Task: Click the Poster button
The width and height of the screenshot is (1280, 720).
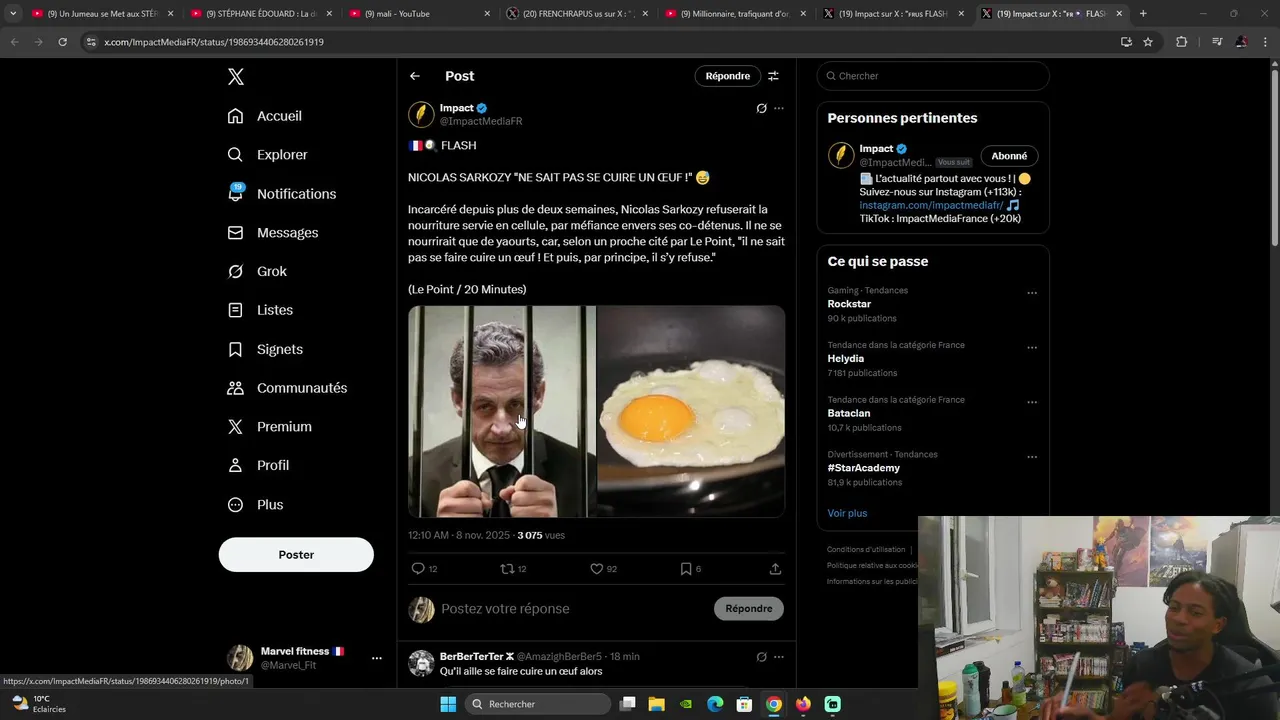Action: click(296, 555)
